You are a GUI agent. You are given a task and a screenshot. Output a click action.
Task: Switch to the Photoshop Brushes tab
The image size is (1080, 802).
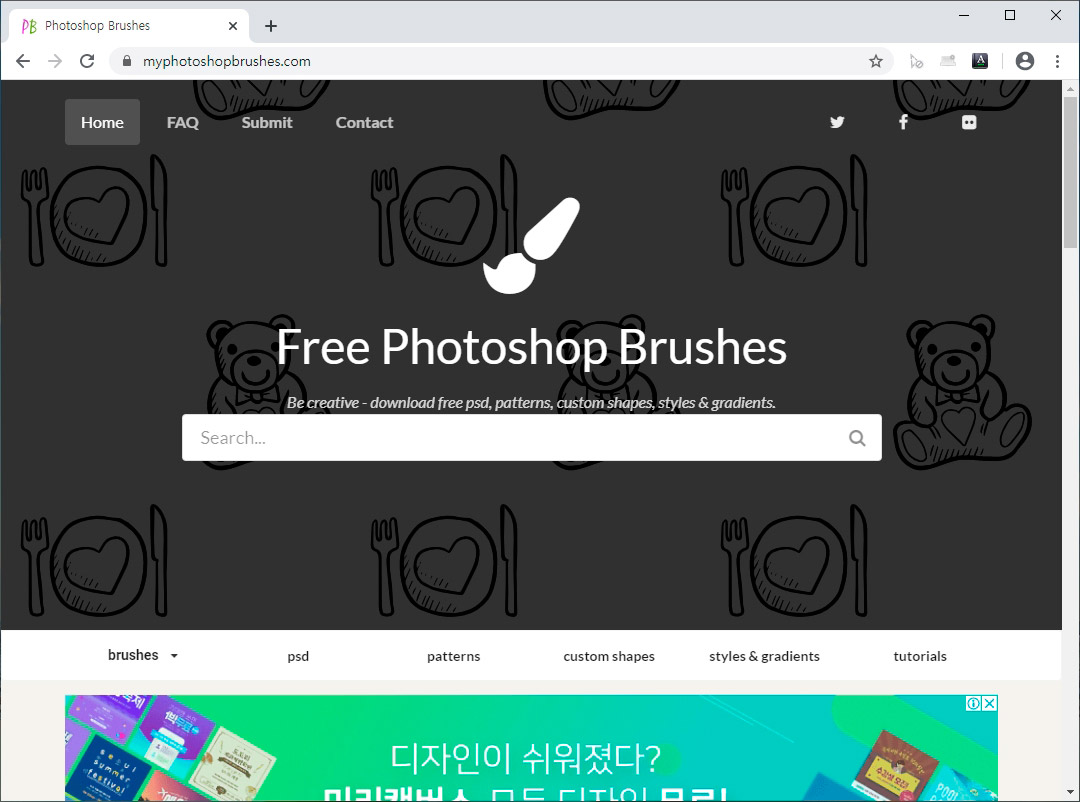pyautogui.click(x=128, y=26)
